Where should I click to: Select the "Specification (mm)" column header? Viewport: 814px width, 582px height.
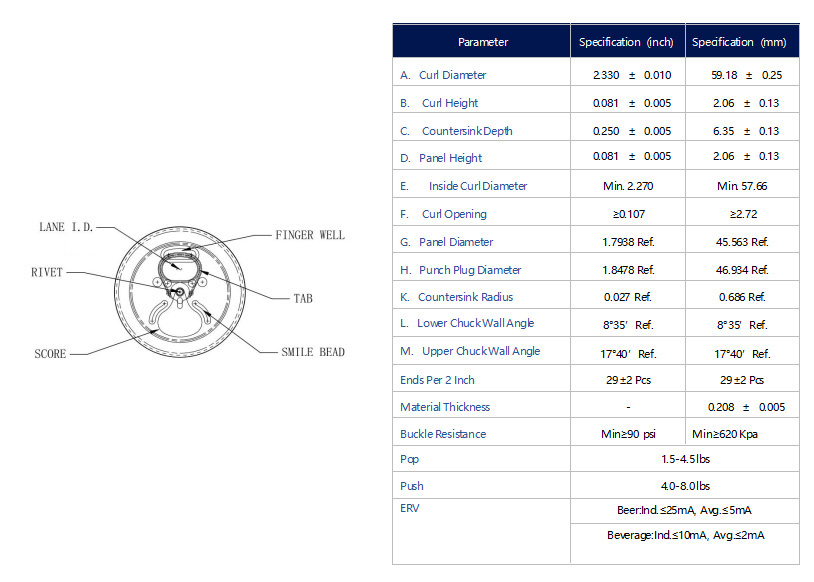click(x=740, y=42)
